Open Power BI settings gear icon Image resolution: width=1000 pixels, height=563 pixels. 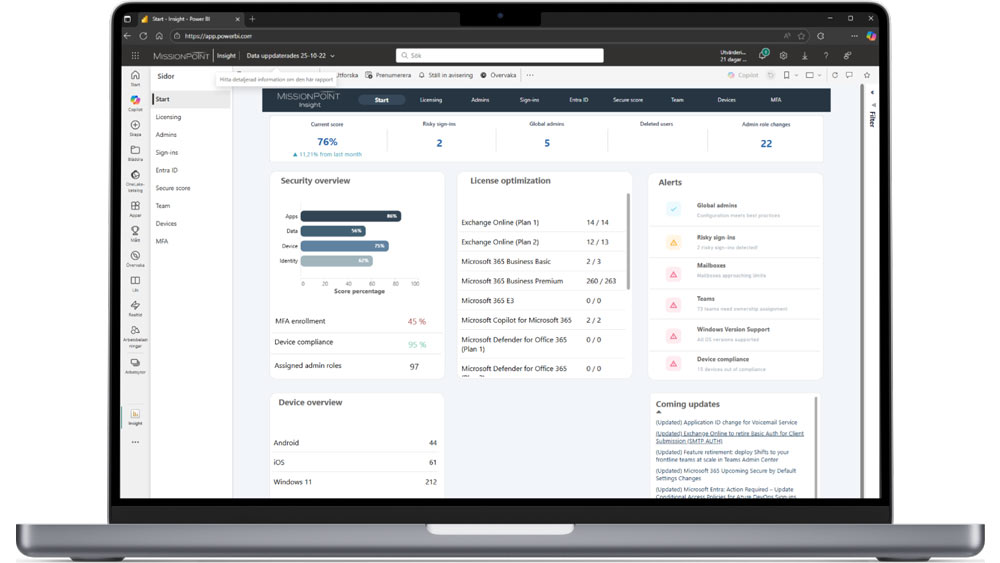[x=784, y=56]
